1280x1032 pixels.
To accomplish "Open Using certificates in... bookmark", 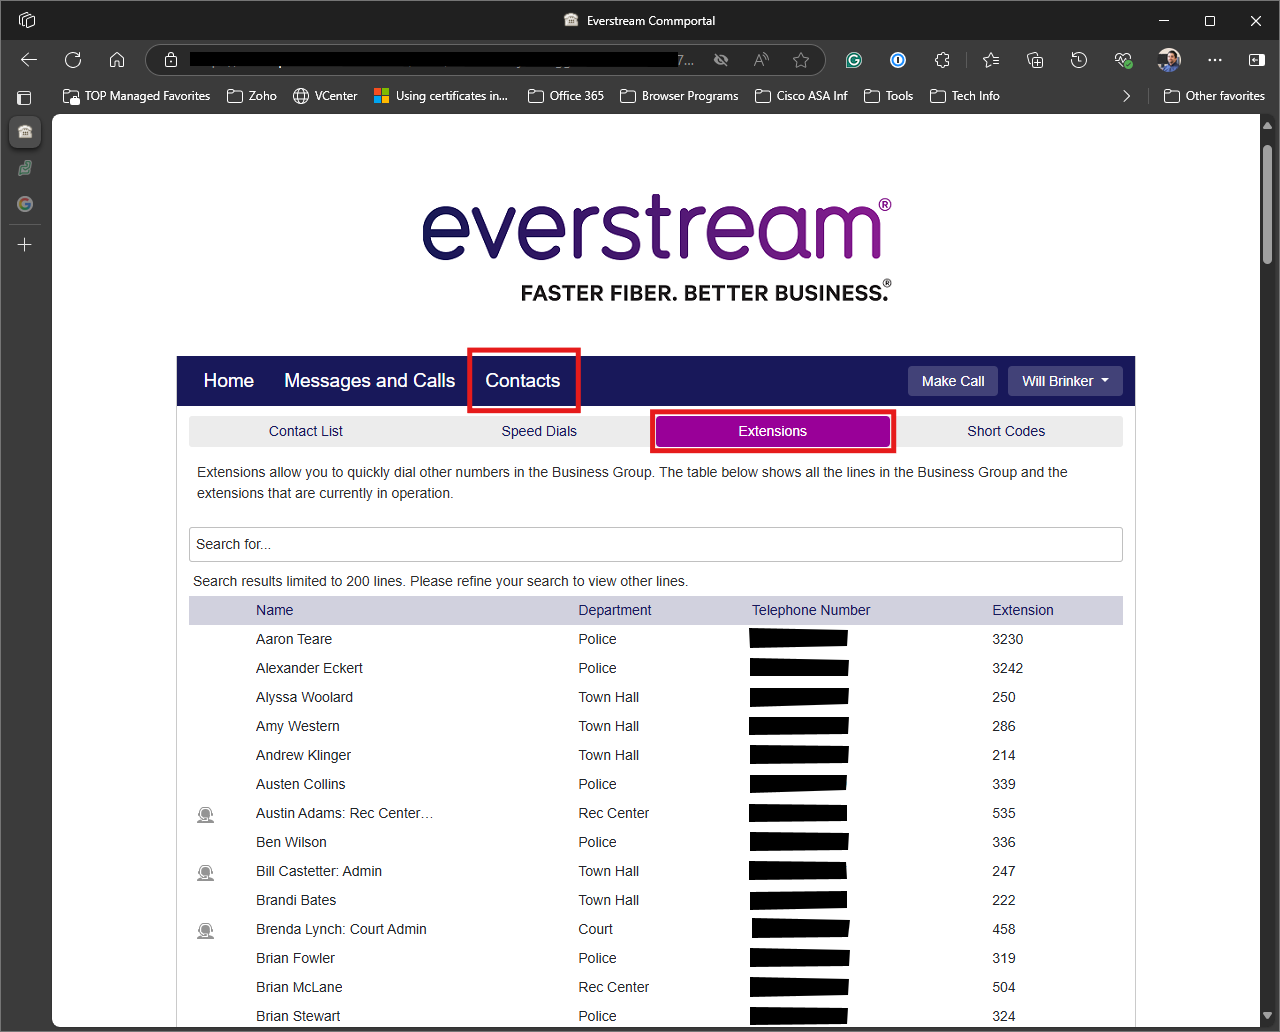I will point(441,96).
